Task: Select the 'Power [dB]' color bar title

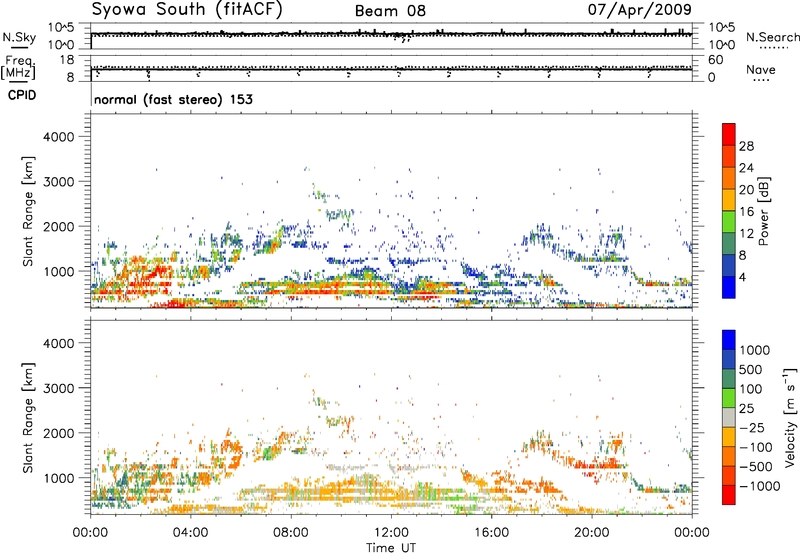Action: [x=763, y=211]
